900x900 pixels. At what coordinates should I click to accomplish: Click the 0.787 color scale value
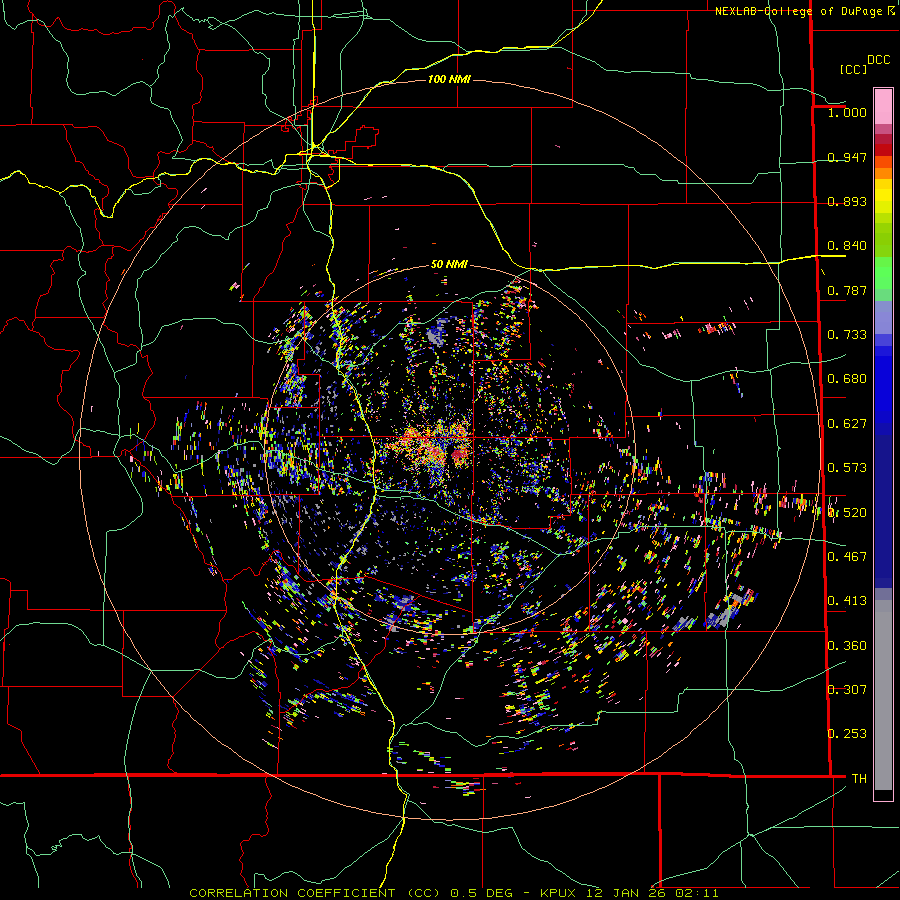pyautogui.click(x=847, y=290)
